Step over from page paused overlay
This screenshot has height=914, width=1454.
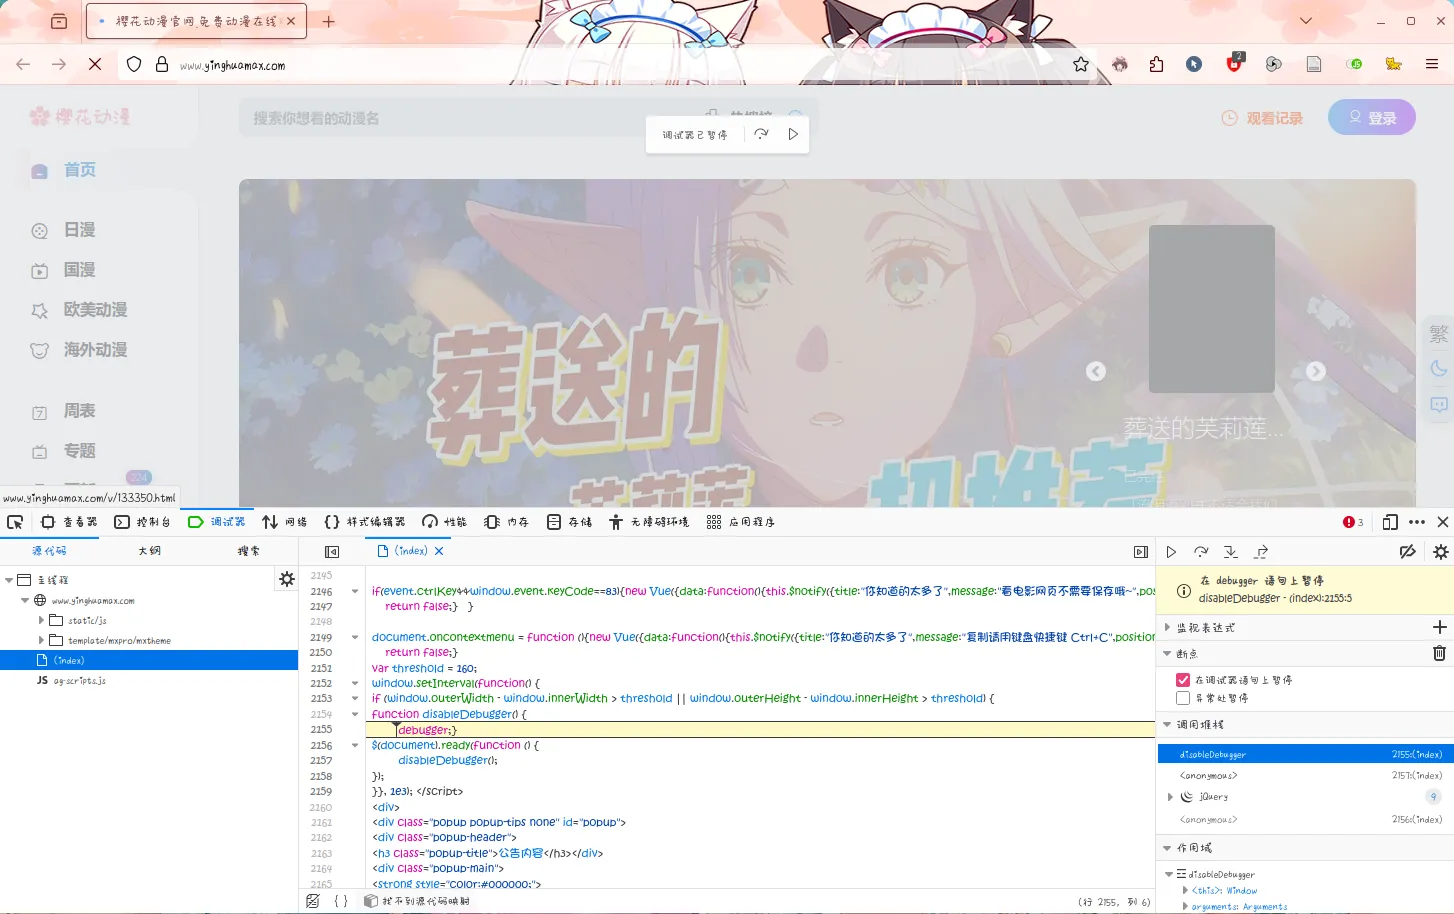[x=761, y=134]
